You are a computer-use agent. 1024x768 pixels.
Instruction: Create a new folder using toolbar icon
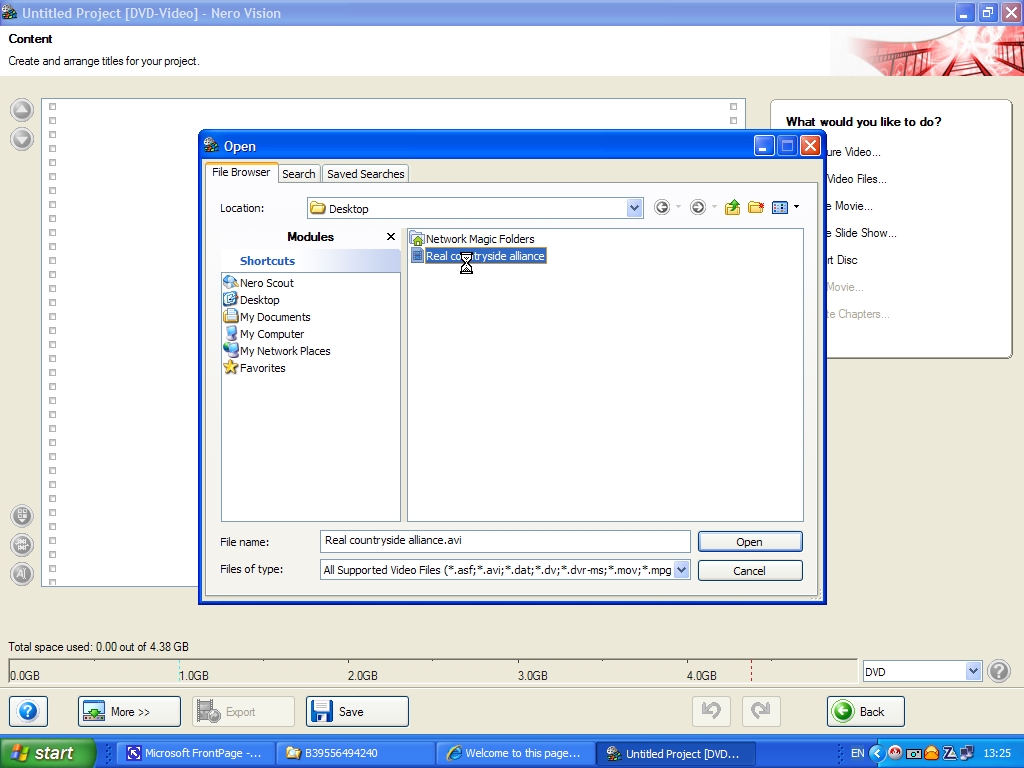756,208
